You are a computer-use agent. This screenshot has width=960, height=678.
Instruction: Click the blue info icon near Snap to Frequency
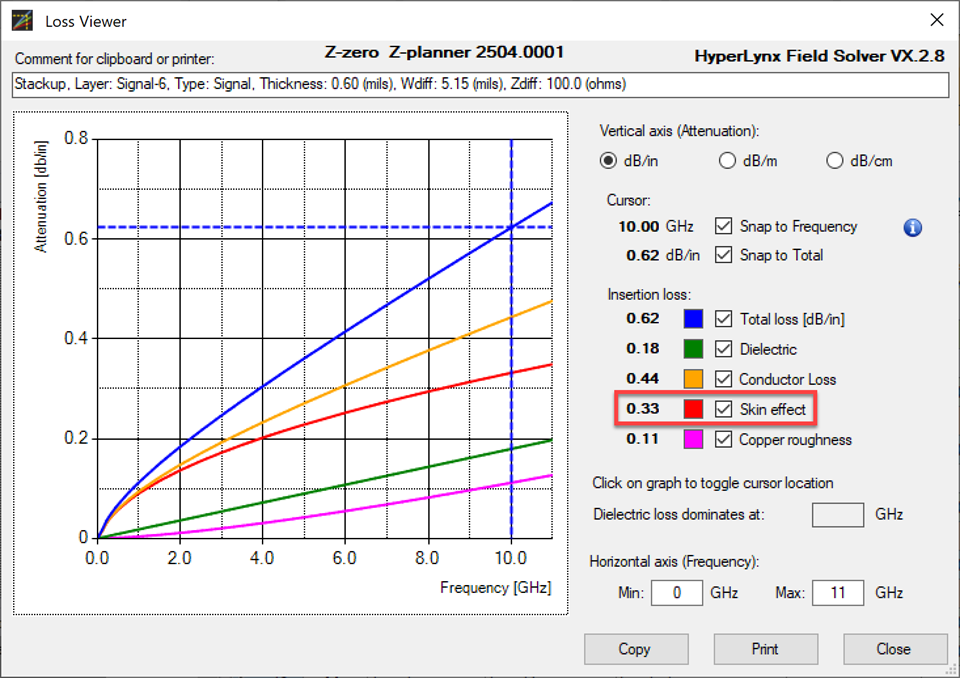coord(912,227)
